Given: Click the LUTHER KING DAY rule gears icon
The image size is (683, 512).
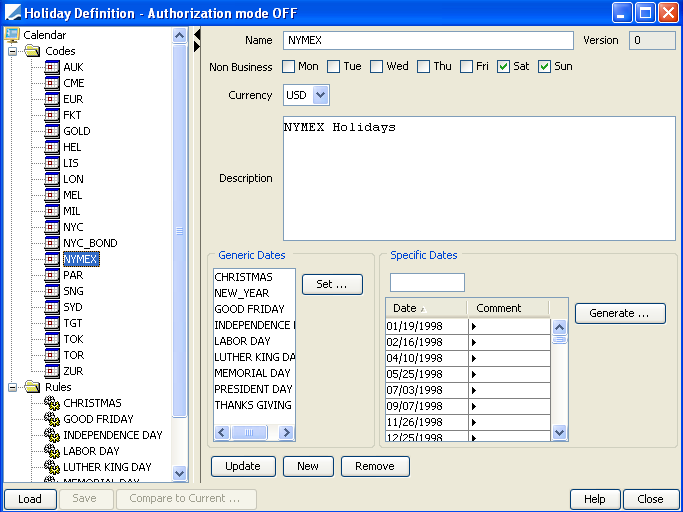Looking at the screenshot, I should pos(52,467).
